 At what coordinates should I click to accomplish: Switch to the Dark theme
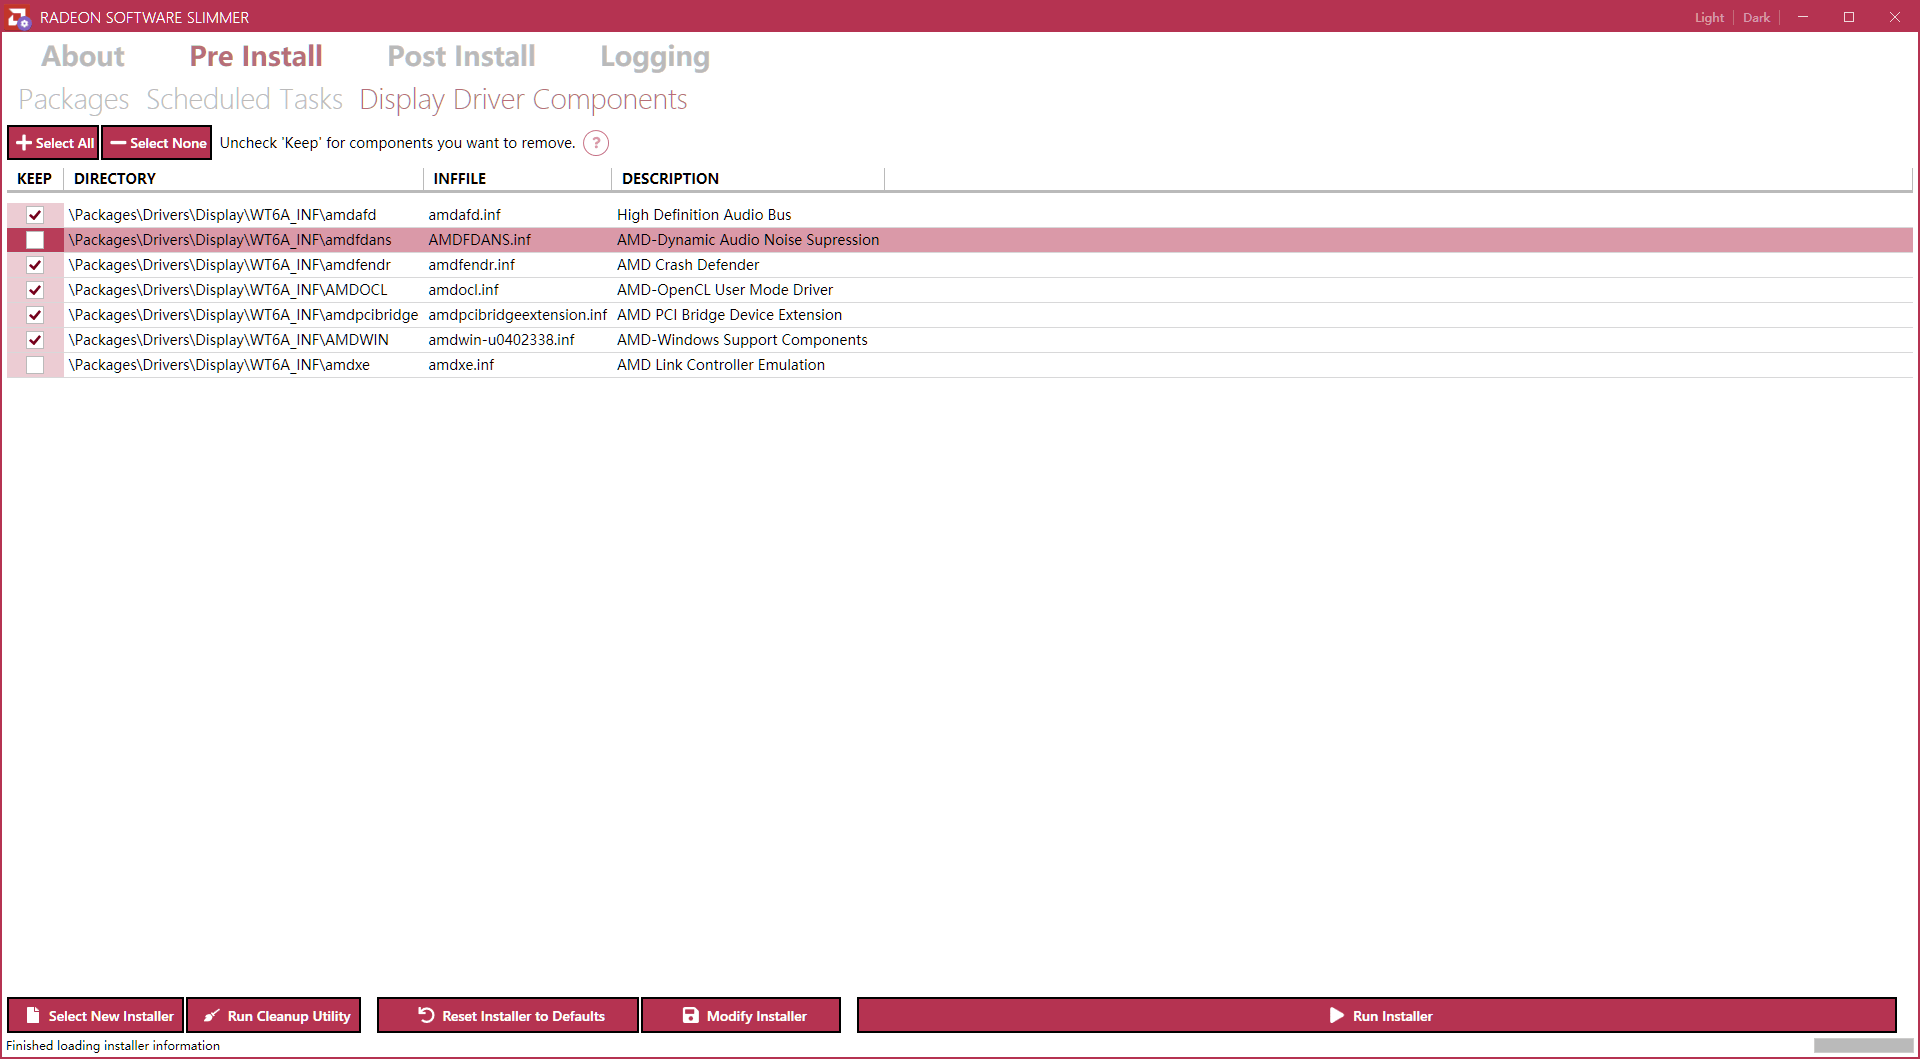[1756, 18]
